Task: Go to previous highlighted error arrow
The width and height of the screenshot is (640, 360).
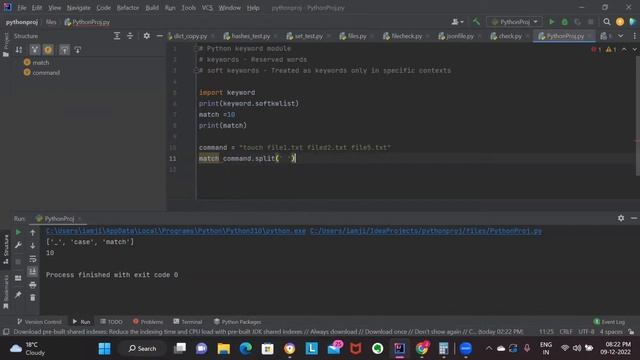Action: 624,49
